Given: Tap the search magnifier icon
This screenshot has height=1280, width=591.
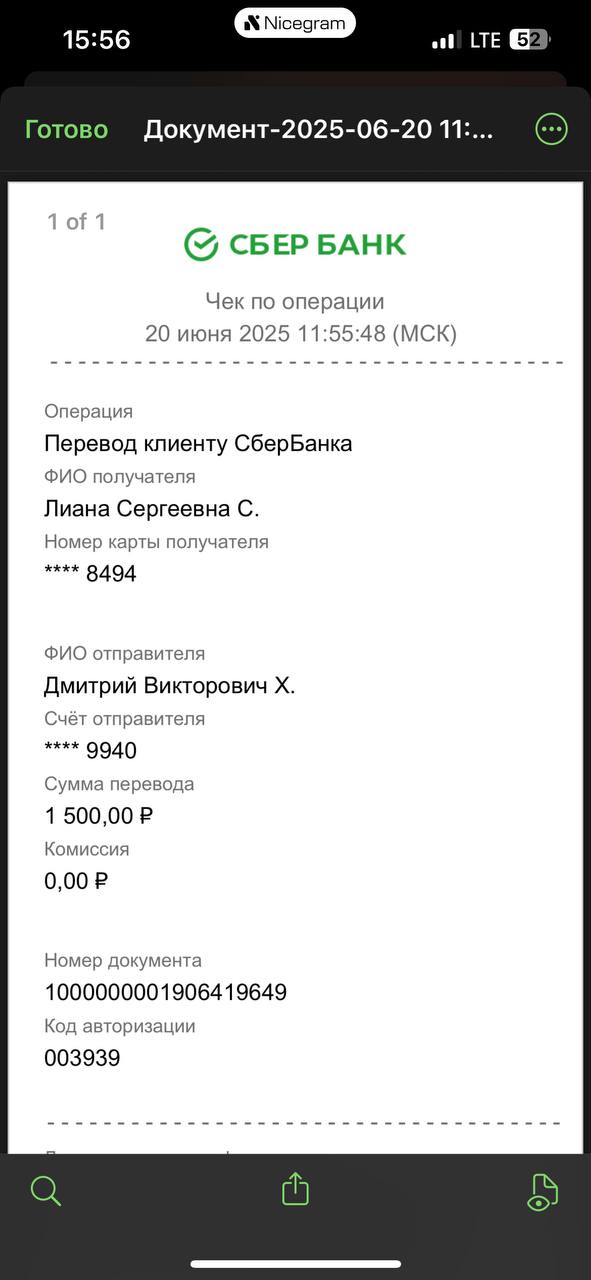Looking at the screenshot, I should click(46, 1191).
